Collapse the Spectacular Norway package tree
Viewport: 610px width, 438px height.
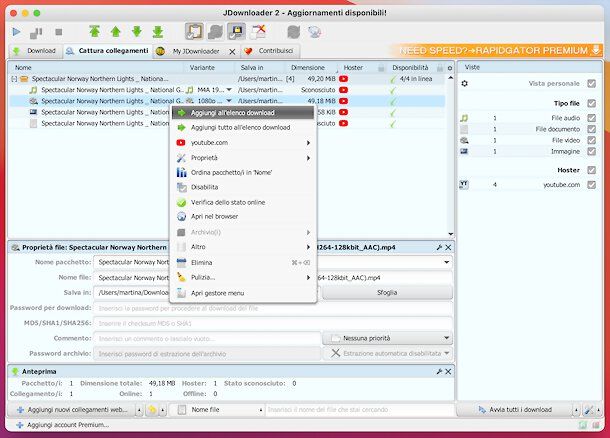pyautogui.click(x=14, y=79)
